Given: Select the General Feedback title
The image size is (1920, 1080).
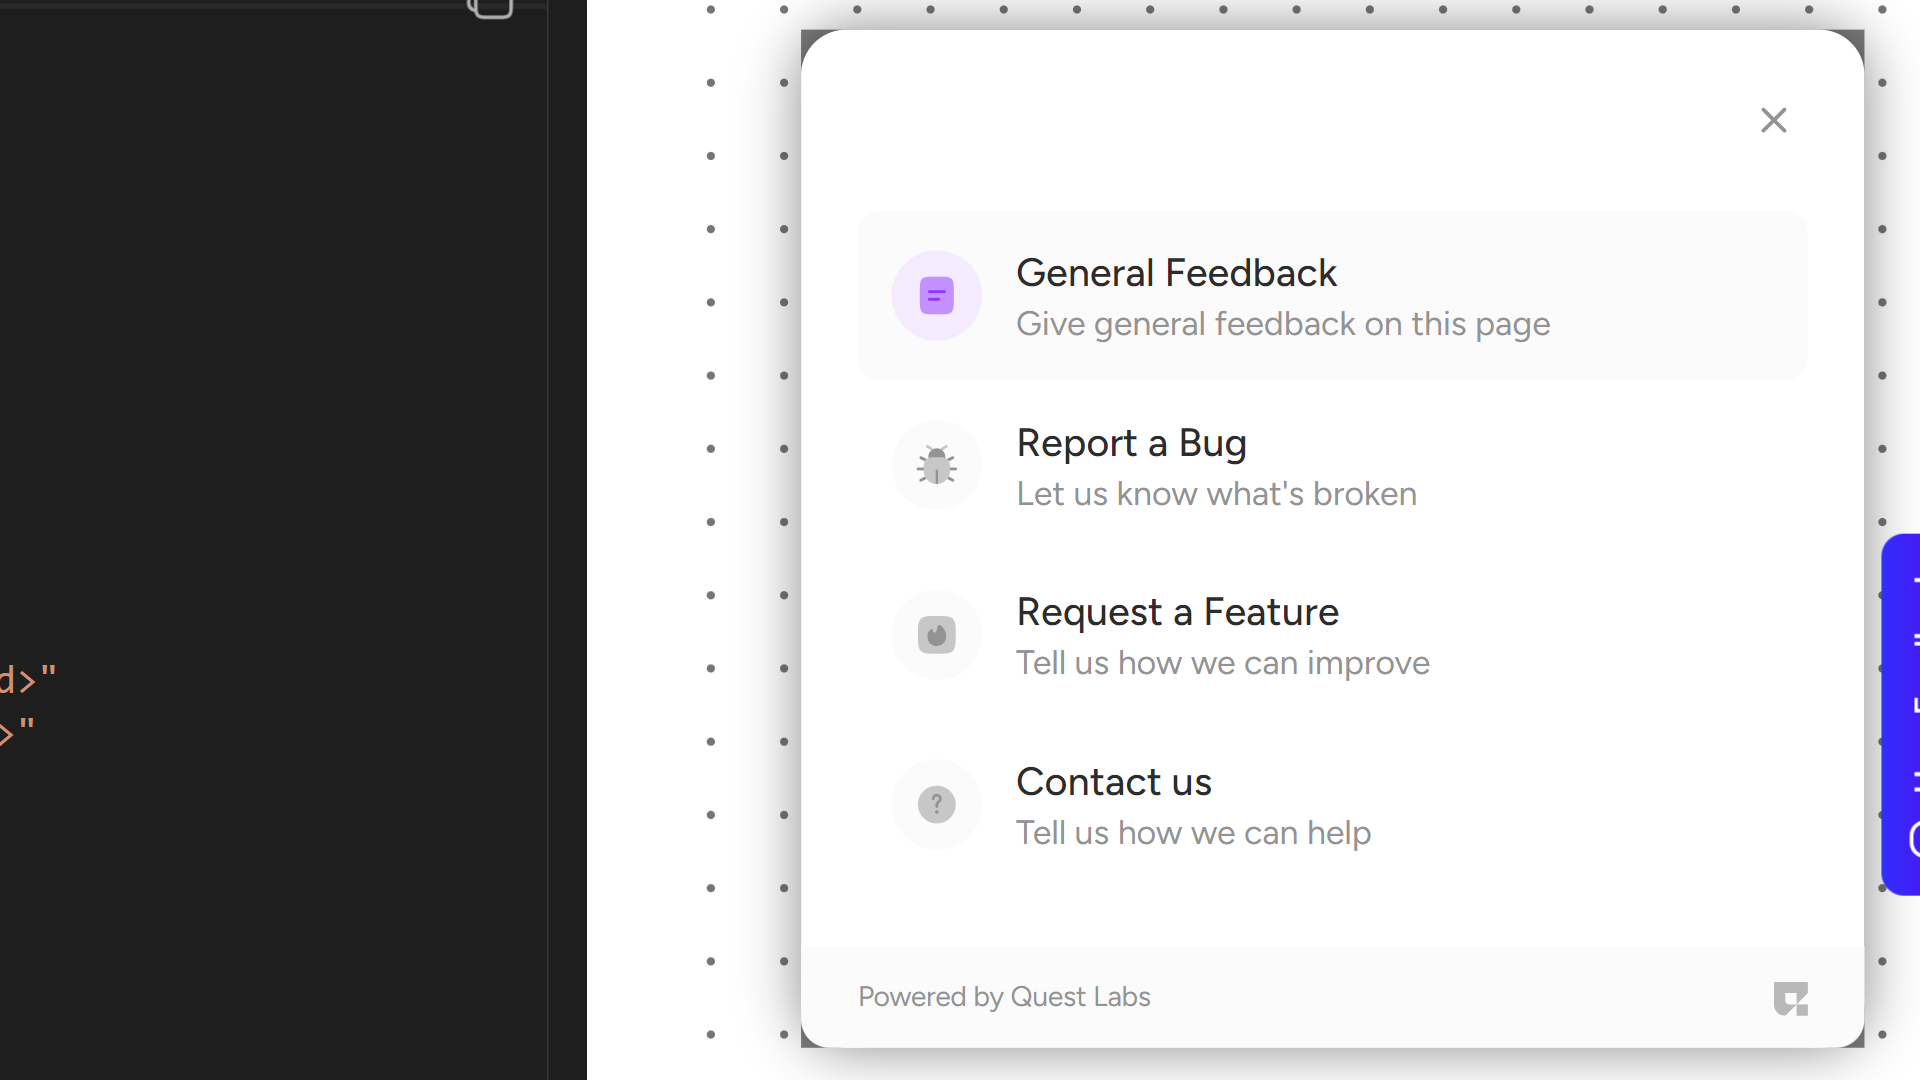Looking at the screenshot, I should click(1176, 273).
